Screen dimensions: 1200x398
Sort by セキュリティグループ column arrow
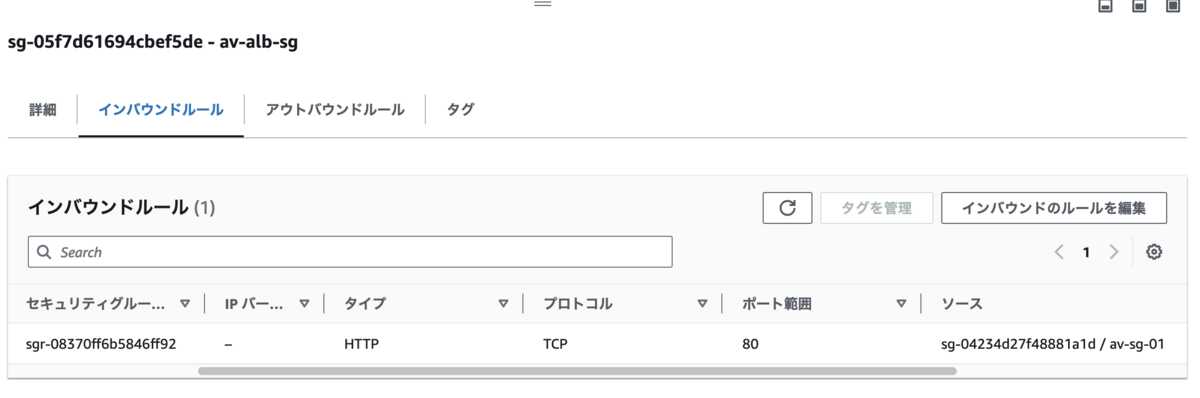coord(185,304)
